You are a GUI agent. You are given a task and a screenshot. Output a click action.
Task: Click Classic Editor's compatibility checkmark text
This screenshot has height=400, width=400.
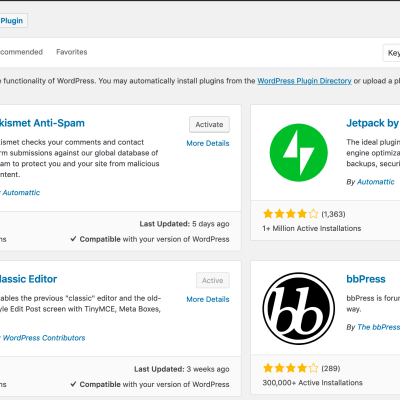tap(150, 384)
